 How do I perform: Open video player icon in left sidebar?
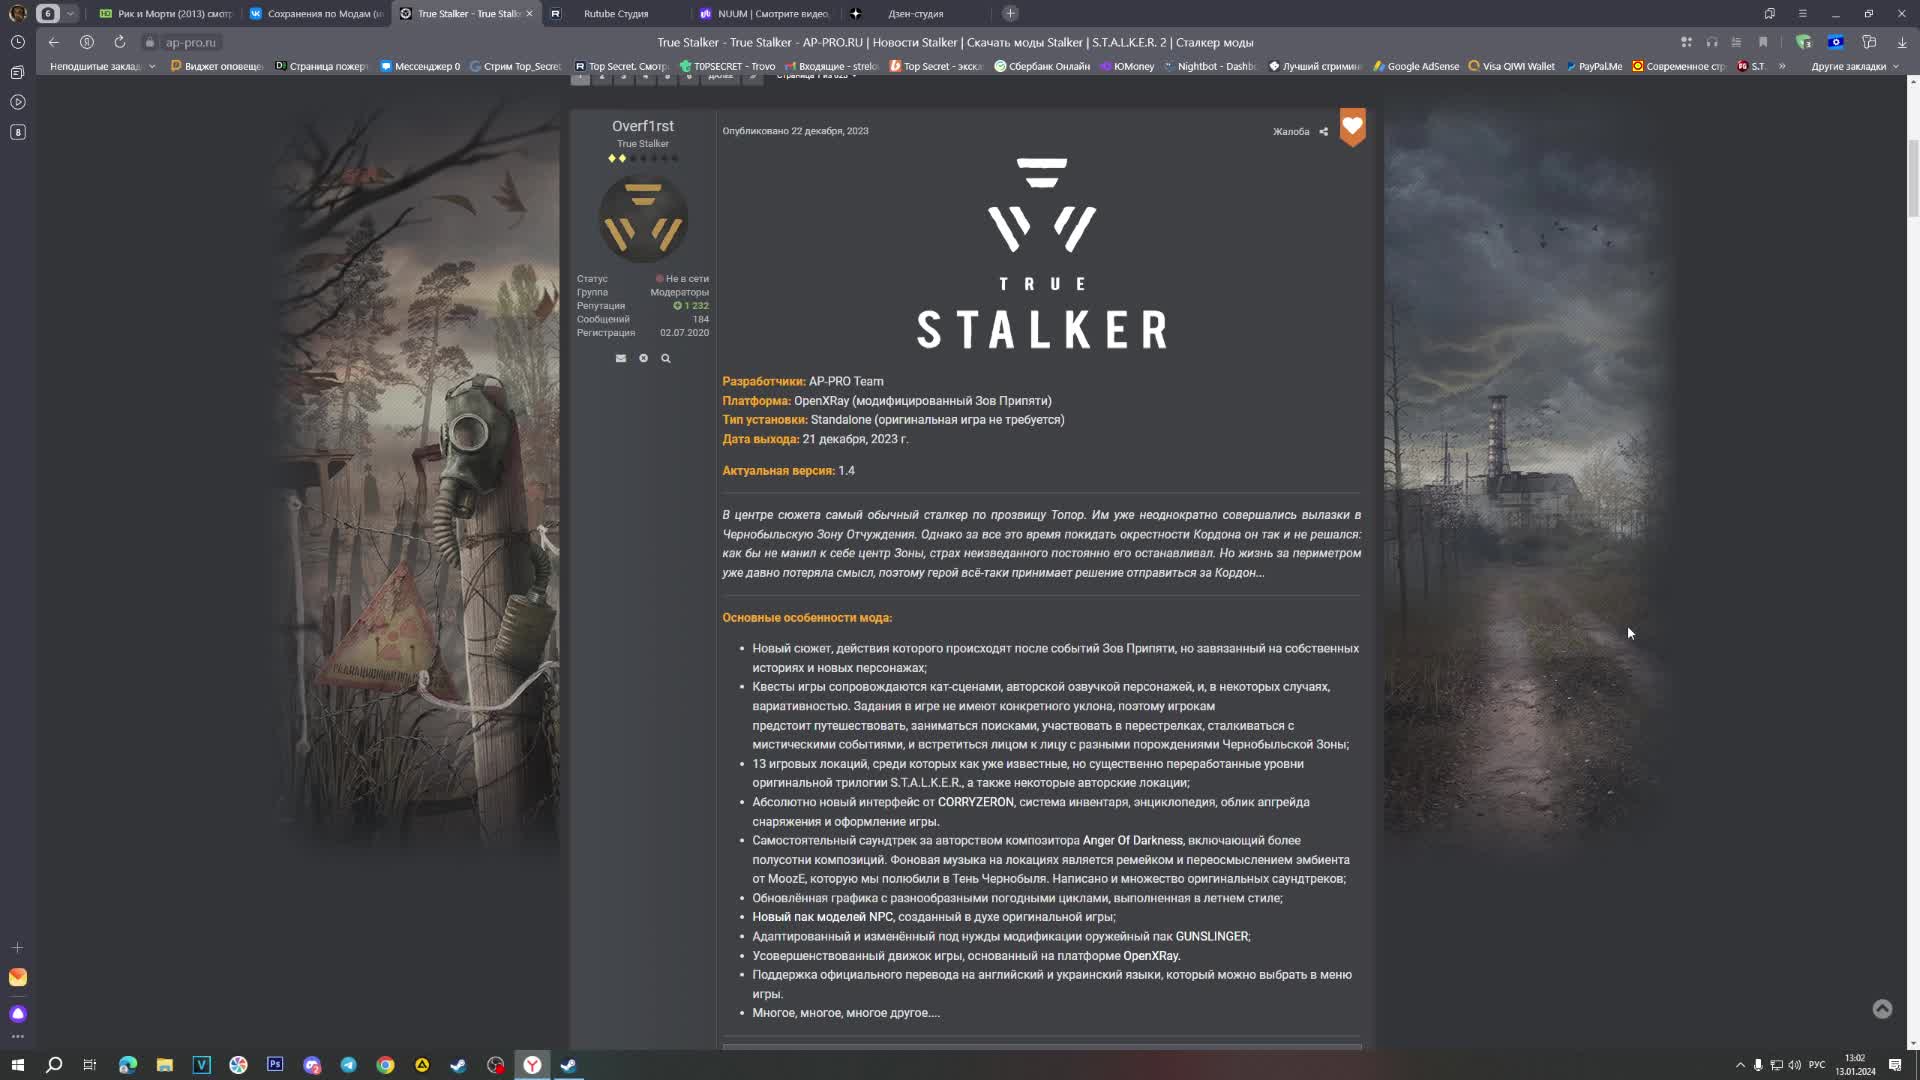(17, 102)
